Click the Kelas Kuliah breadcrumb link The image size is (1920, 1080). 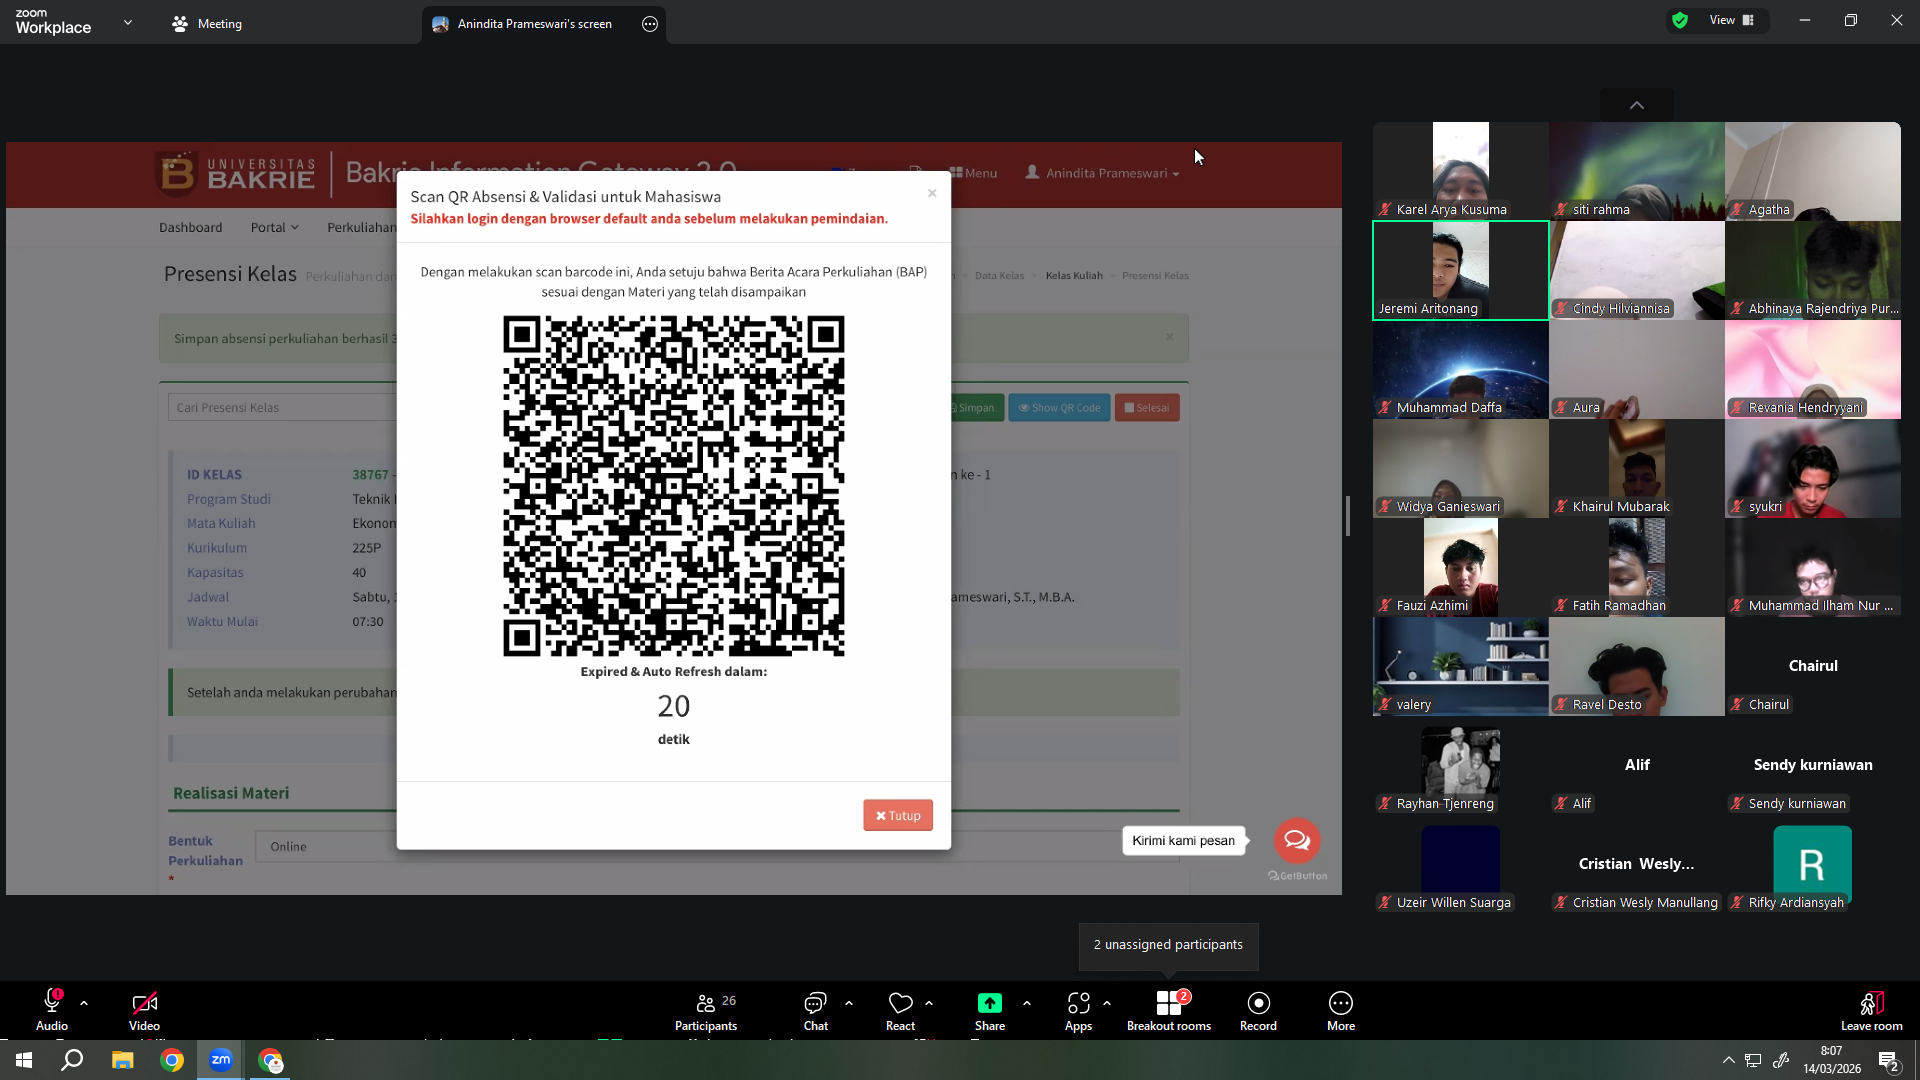click(x=1074, y=275)
